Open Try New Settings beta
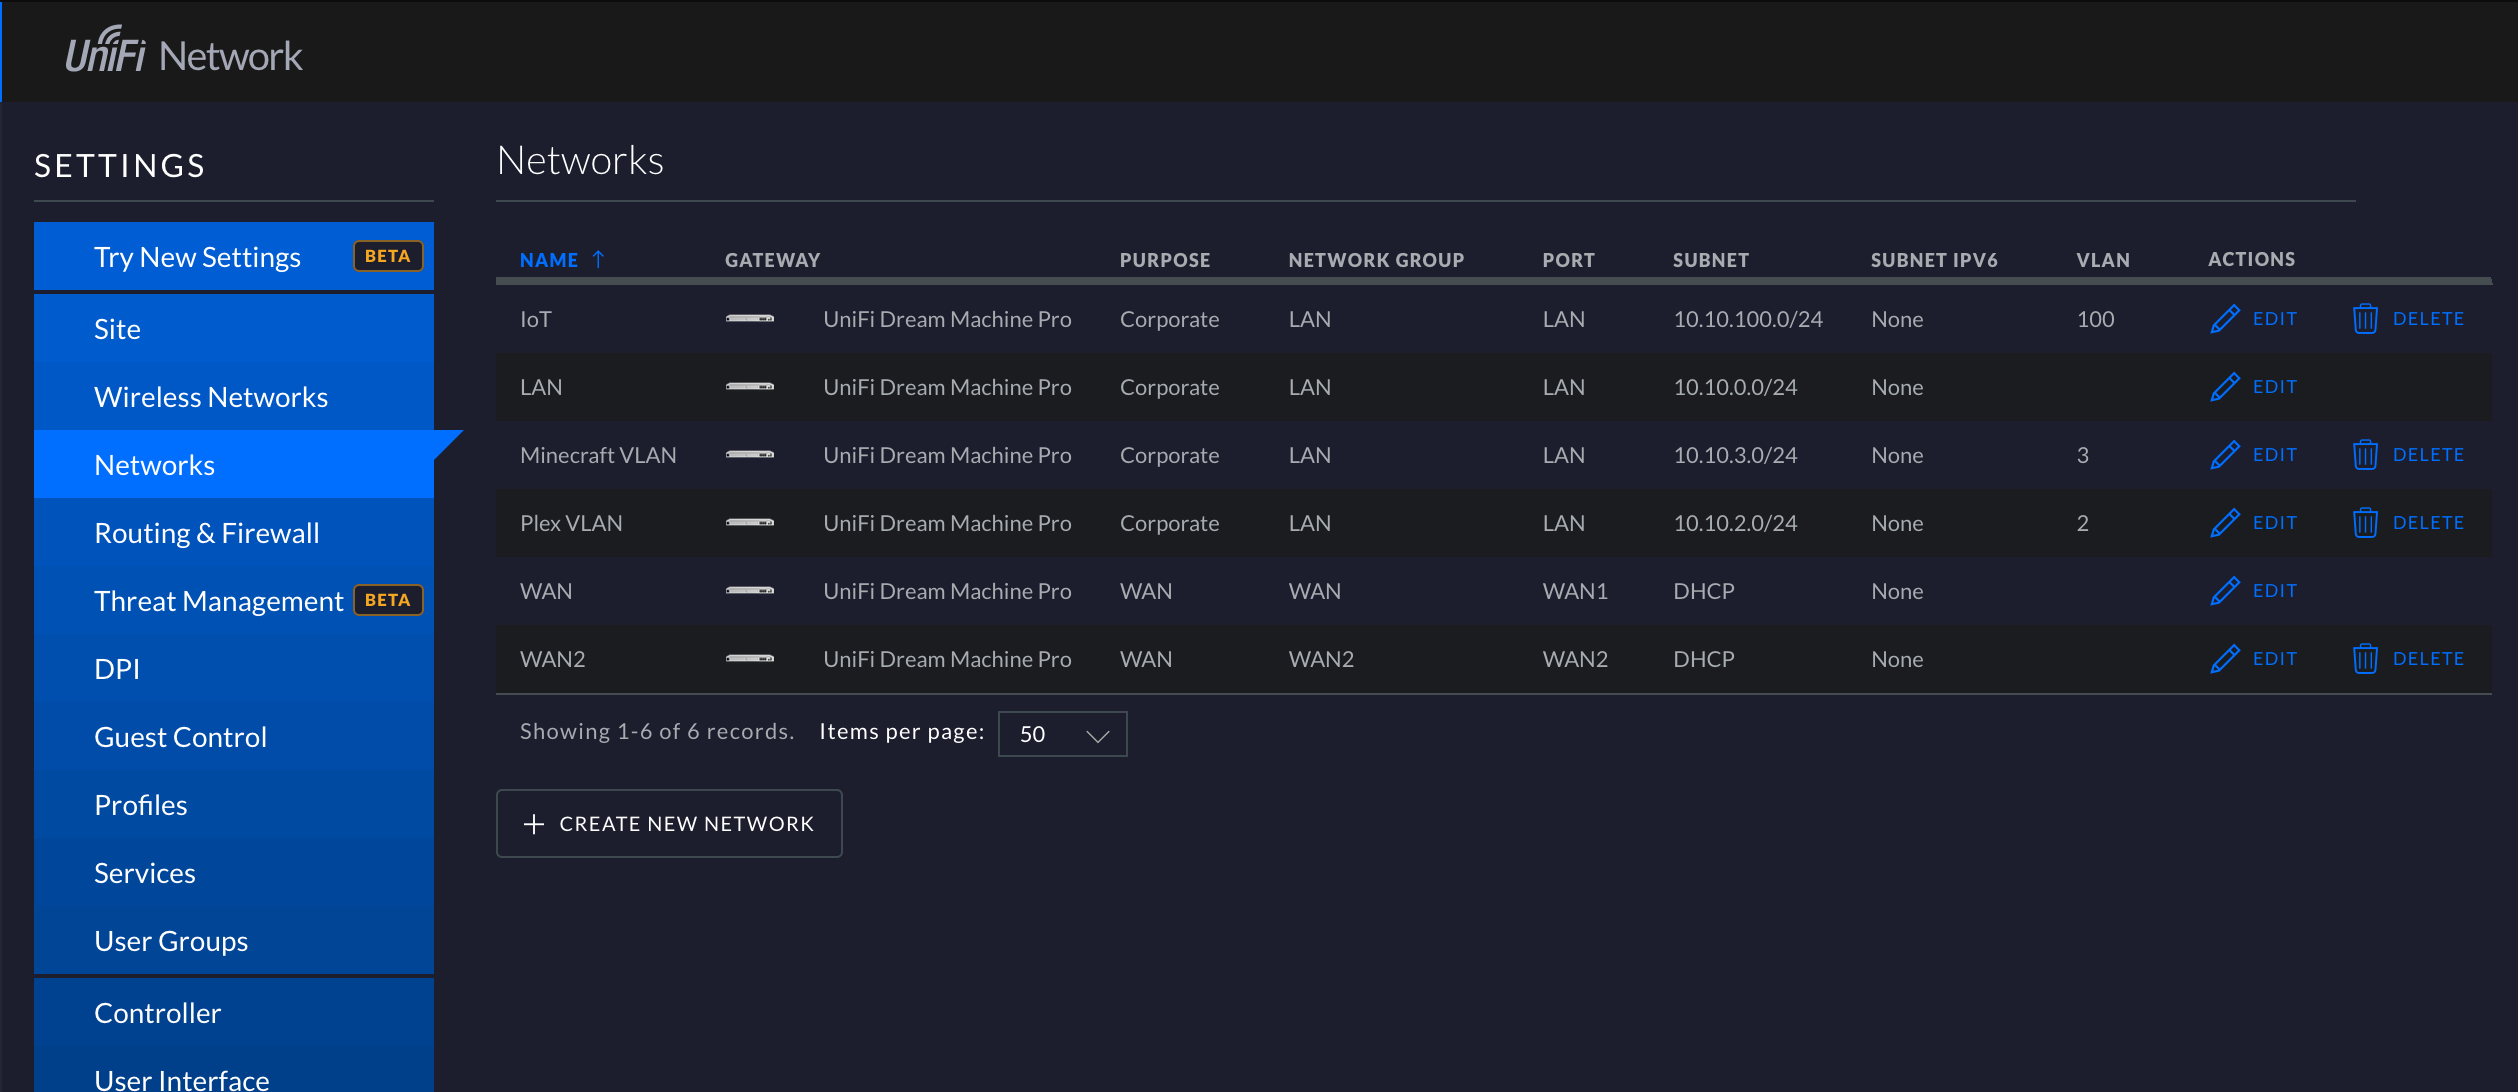Image resolution: width=2518 pixels, height=1092 pixels. click(234, 257)
